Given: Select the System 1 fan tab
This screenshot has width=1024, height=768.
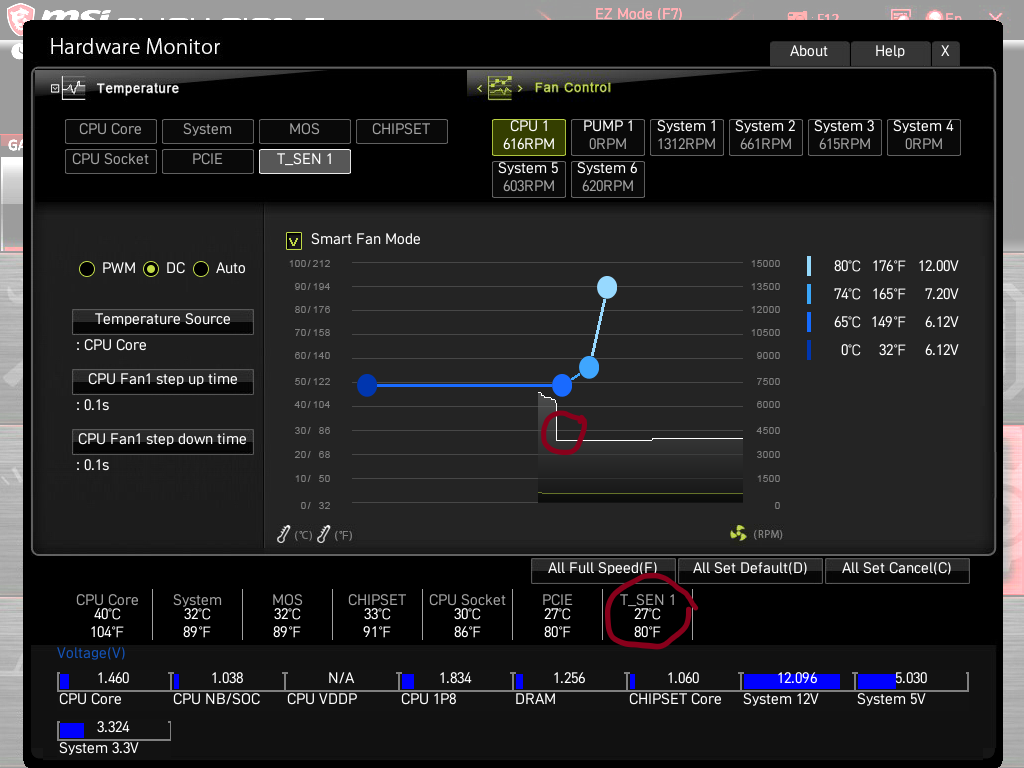Looking at the screenshot, I should coord(686,136).
